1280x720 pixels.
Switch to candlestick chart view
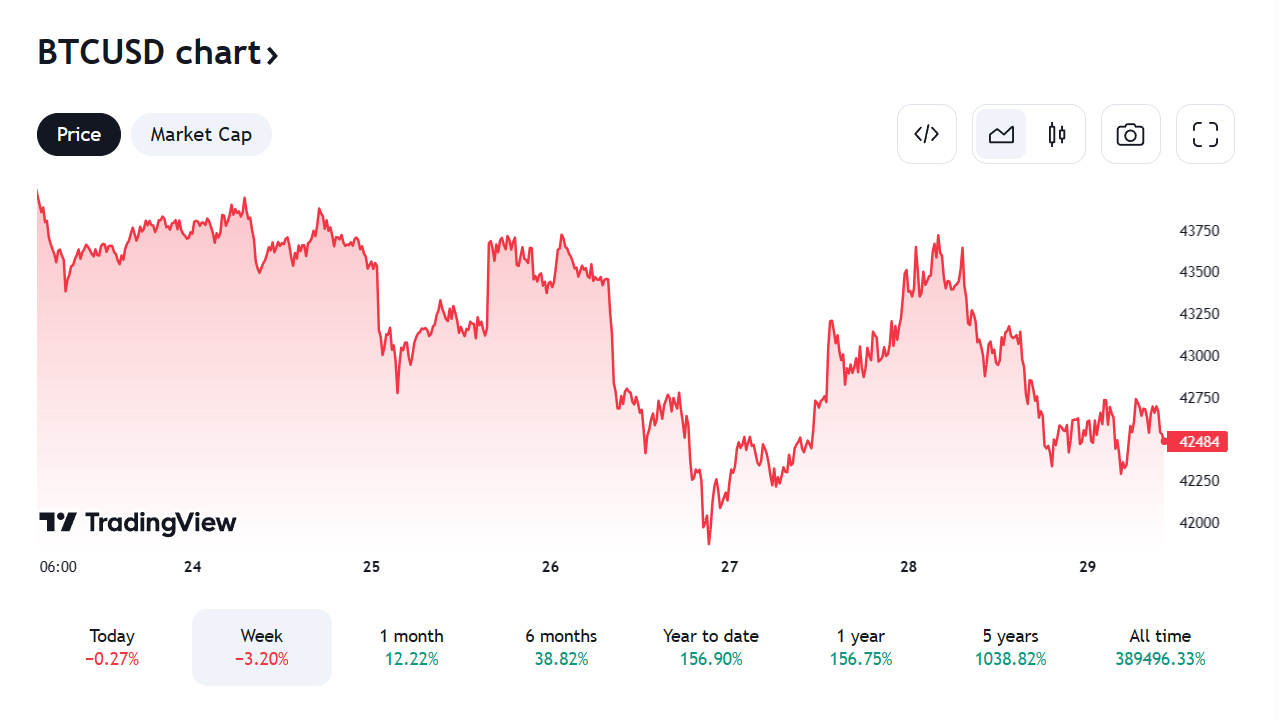[x=1057, y=134]
